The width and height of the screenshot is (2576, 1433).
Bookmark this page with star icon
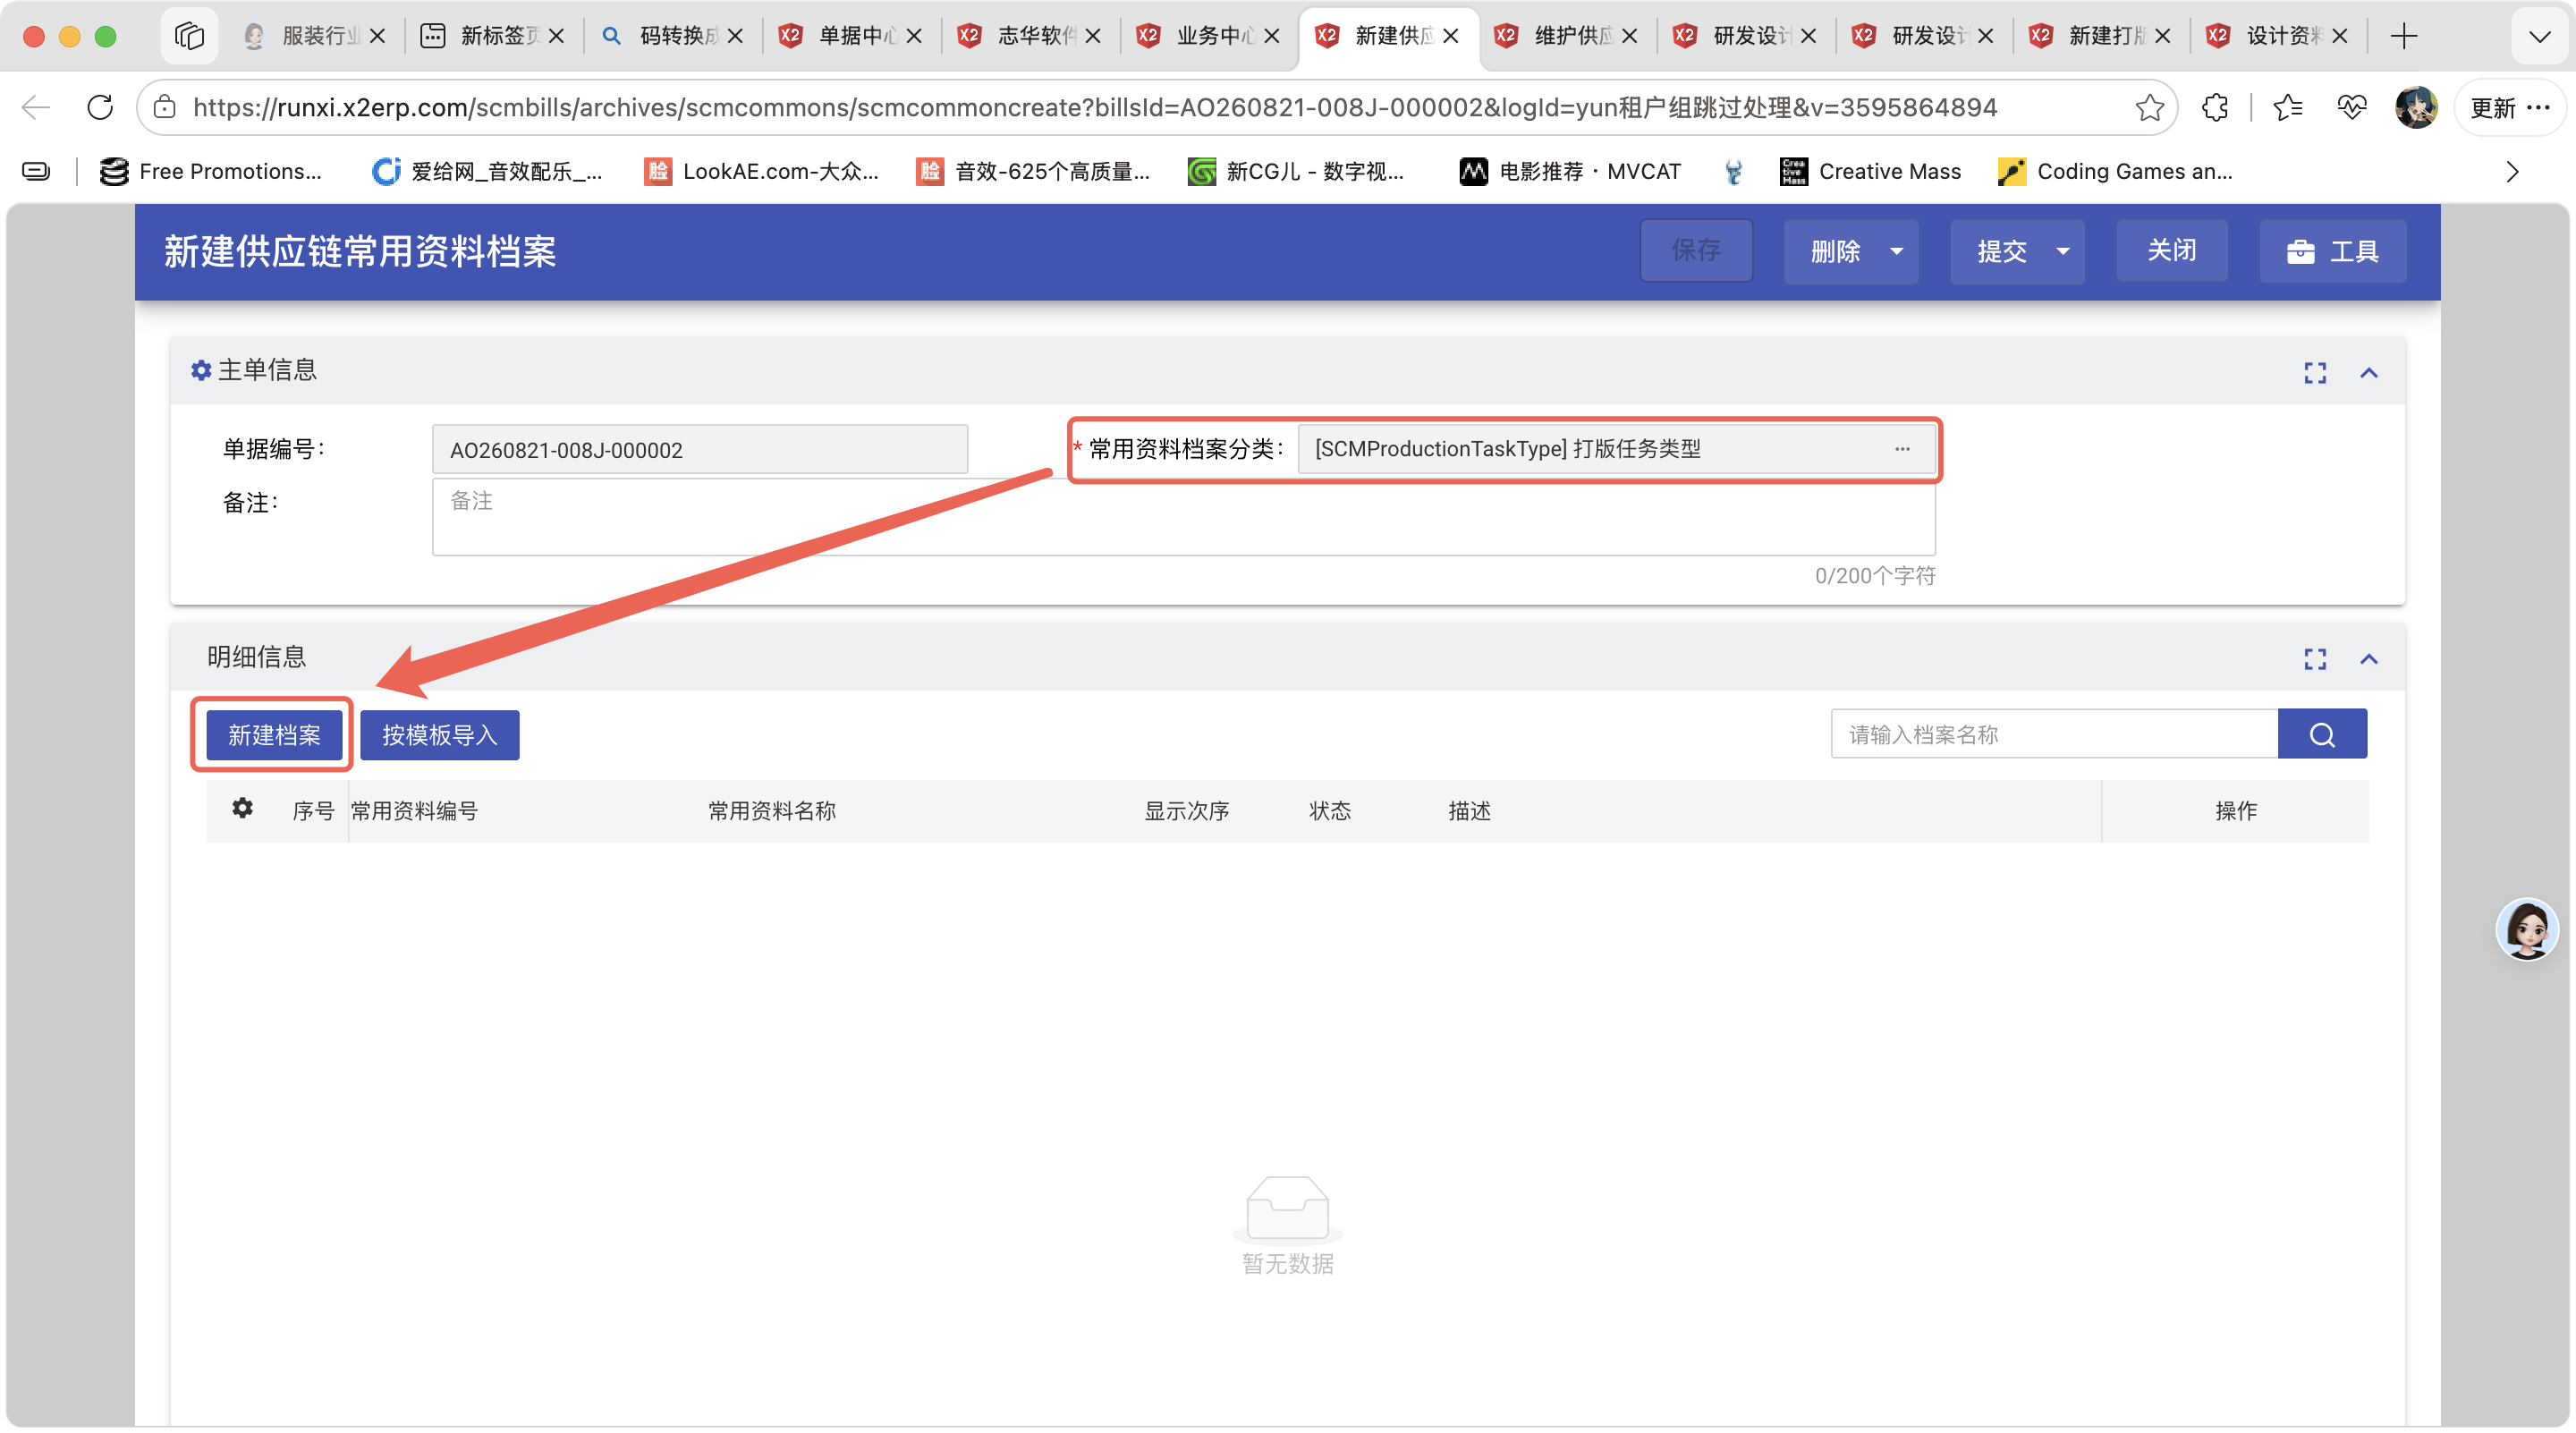click(2149, 107)
